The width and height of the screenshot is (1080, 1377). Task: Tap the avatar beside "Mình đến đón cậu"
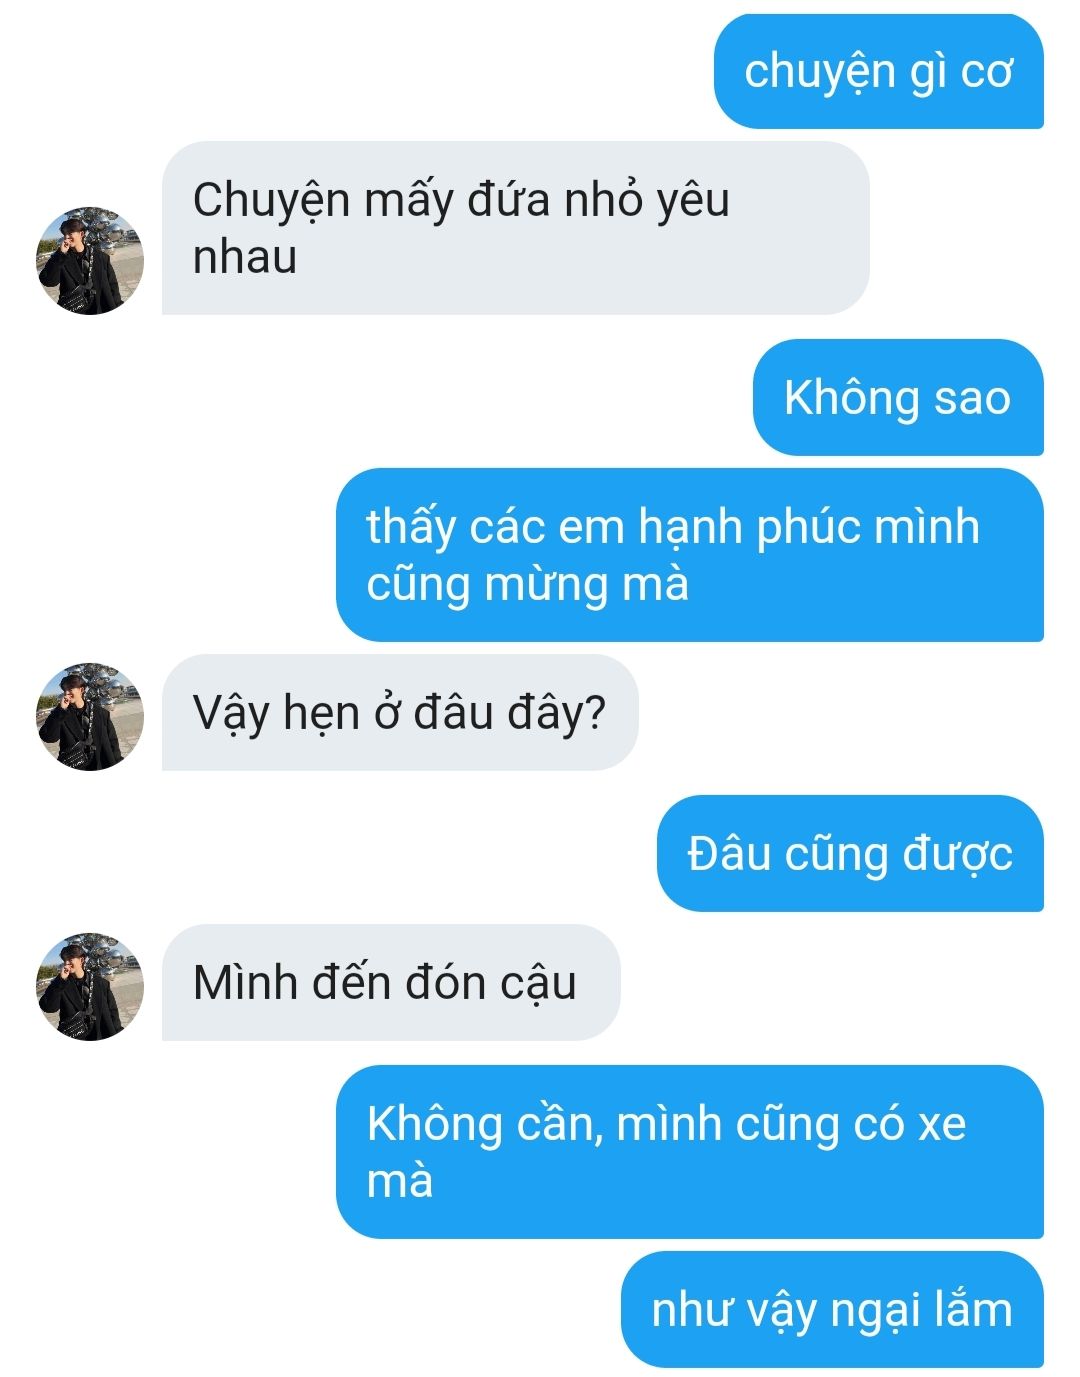tap(90, 987)
